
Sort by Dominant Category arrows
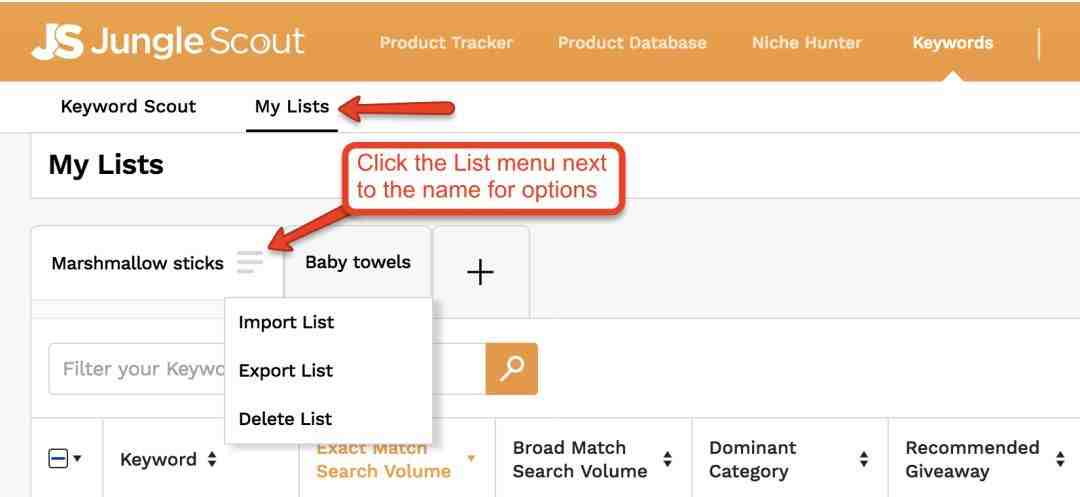click(864, 459)
